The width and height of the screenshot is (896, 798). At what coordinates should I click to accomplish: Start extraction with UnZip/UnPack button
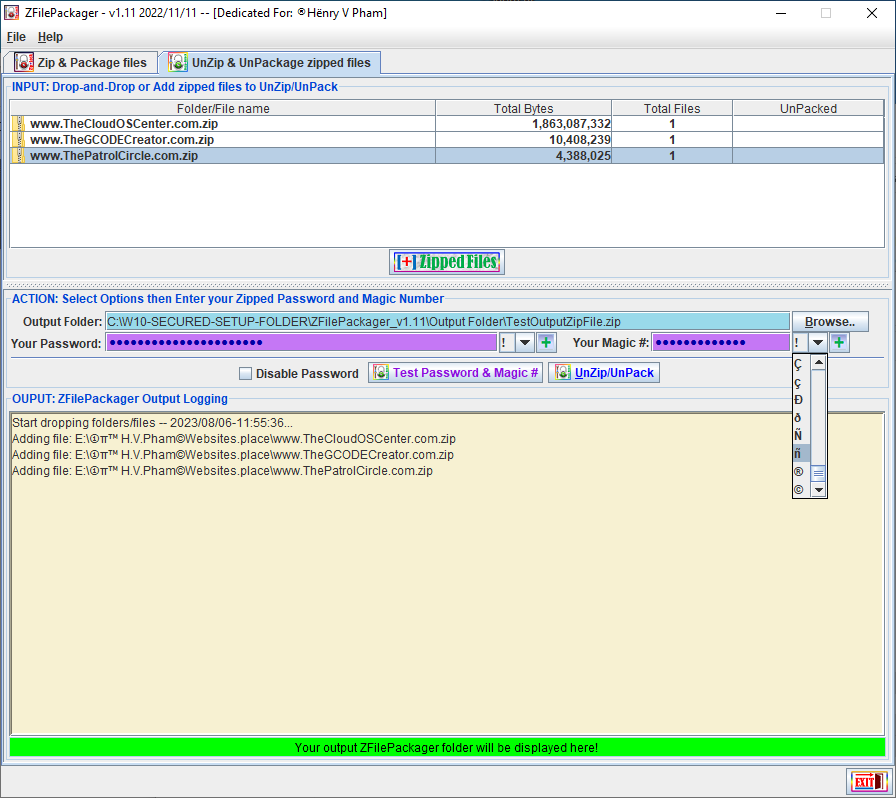(604, 373)
